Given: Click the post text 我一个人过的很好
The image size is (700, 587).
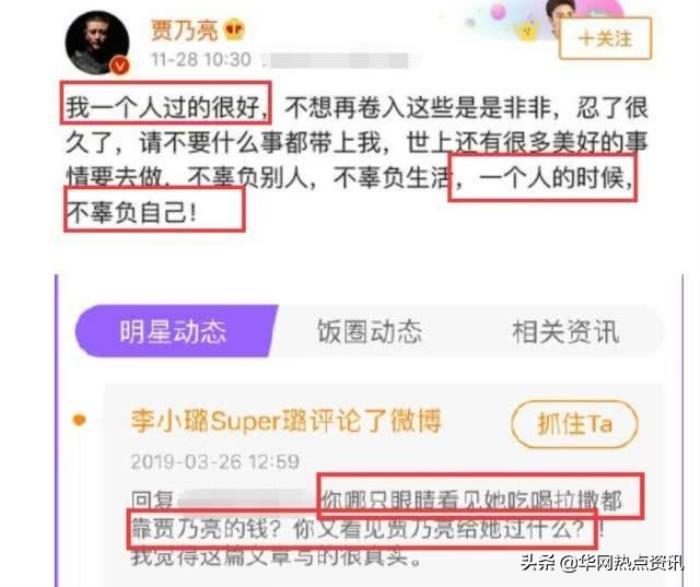Looking at the screenshot, I should (163, 107).
